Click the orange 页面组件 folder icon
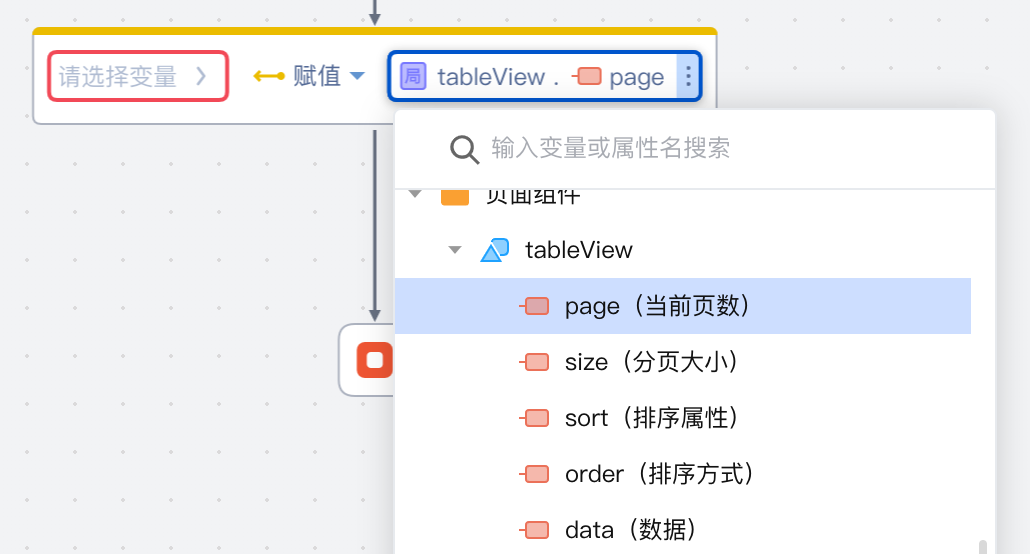Screen dimensions: 1030x554 click(x=455, y=196)
